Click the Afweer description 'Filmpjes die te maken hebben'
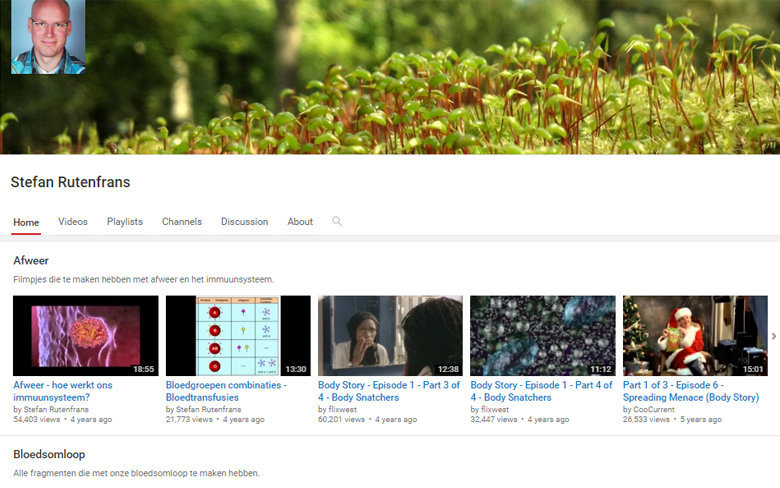The width and height of the screenshot is (780, 488). (143, 280)
